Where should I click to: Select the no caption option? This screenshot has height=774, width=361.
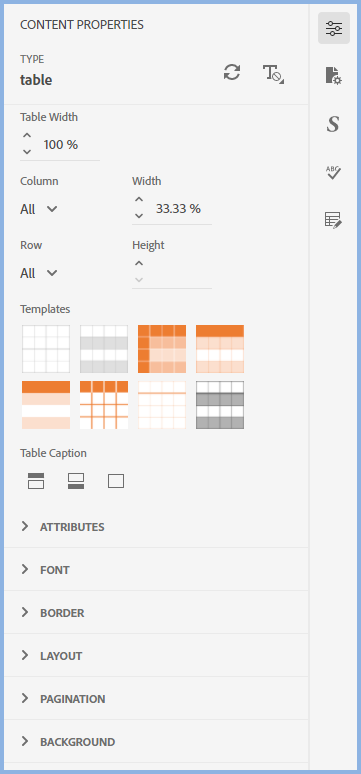click(116, 481)
